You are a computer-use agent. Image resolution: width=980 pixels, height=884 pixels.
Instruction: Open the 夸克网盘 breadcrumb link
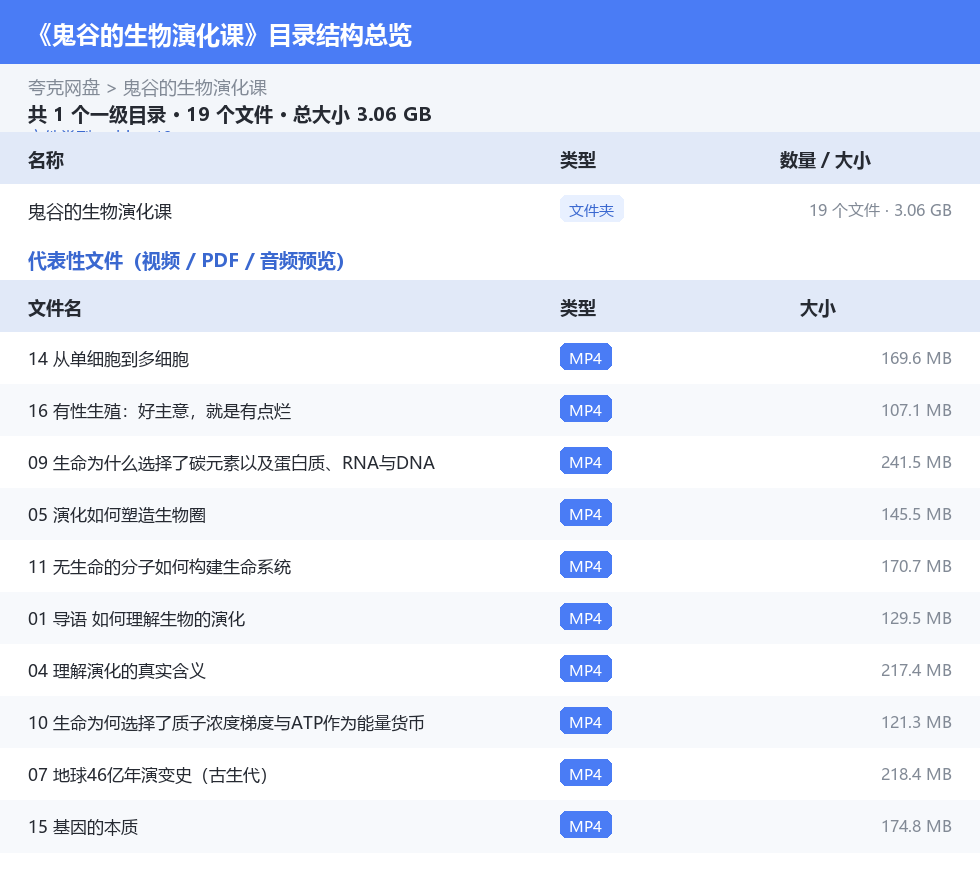click(64, 88)
